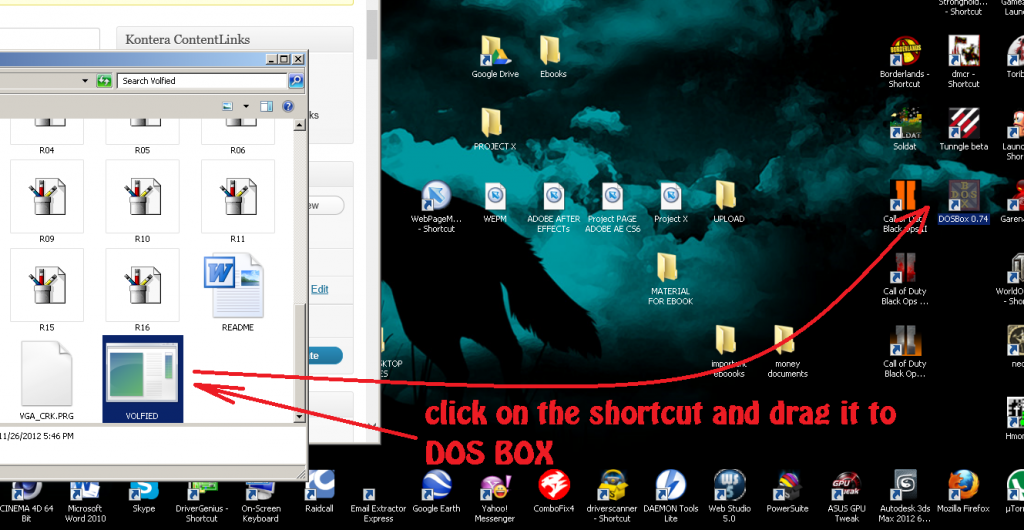Select the dmcr shortcut icon
The image size is (1024, 530).
[x=963, y=61]
